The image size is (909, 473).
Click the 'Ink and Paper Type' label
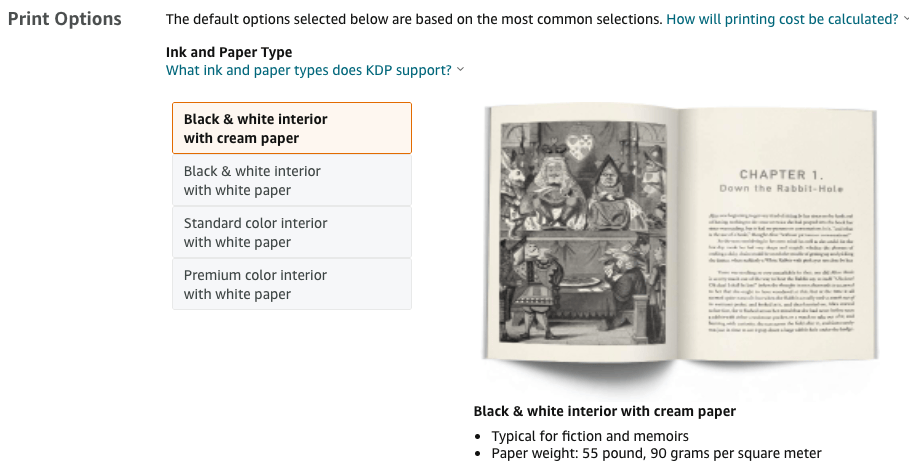tap(229, 52)
